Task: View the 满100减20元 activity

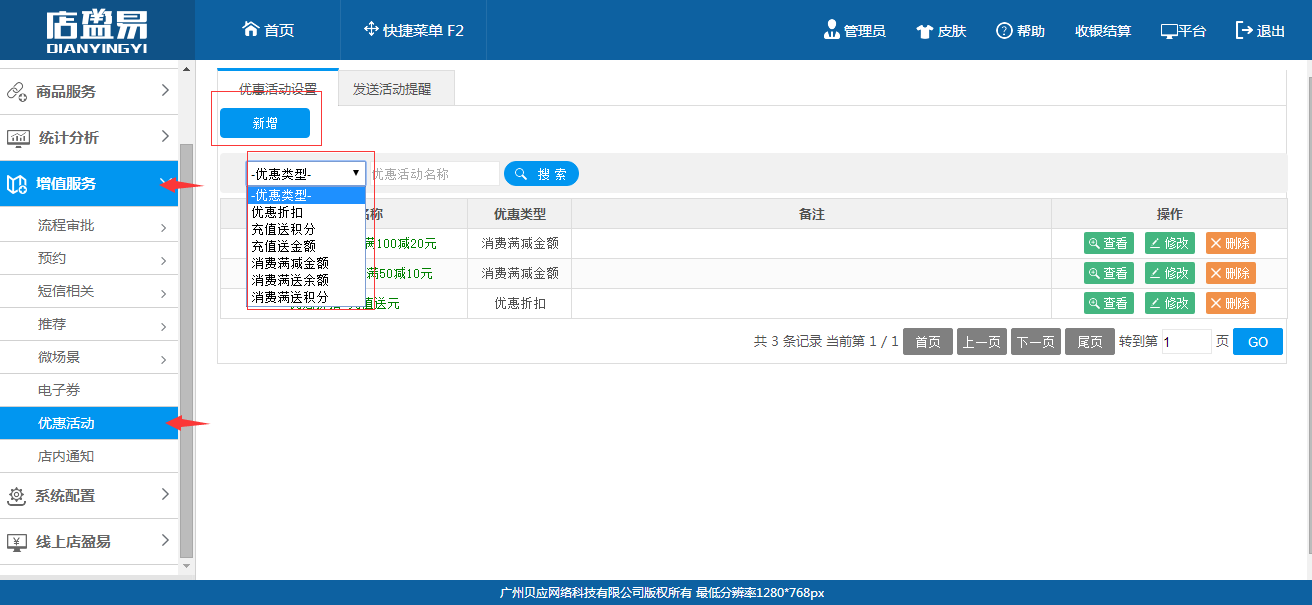Action: (x=1109, y=243)
